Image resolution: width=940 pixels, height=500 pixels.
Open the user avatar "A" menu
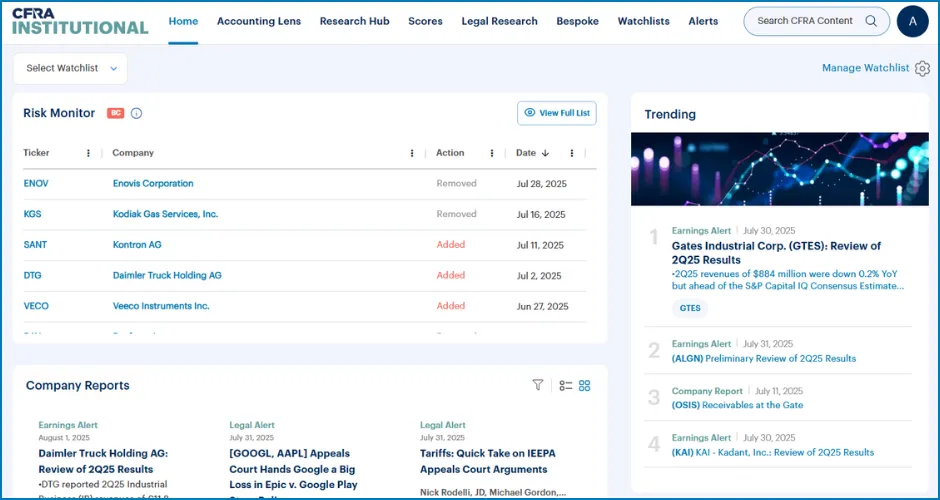point(912,22)
